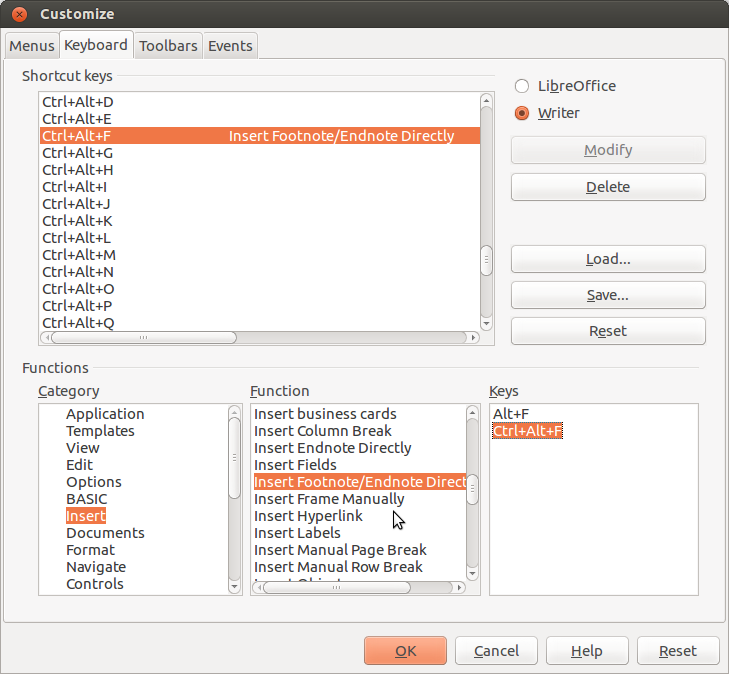
Task: Select Ctrl+Alt+L in shortcut keys list
Action: (260, 238)
